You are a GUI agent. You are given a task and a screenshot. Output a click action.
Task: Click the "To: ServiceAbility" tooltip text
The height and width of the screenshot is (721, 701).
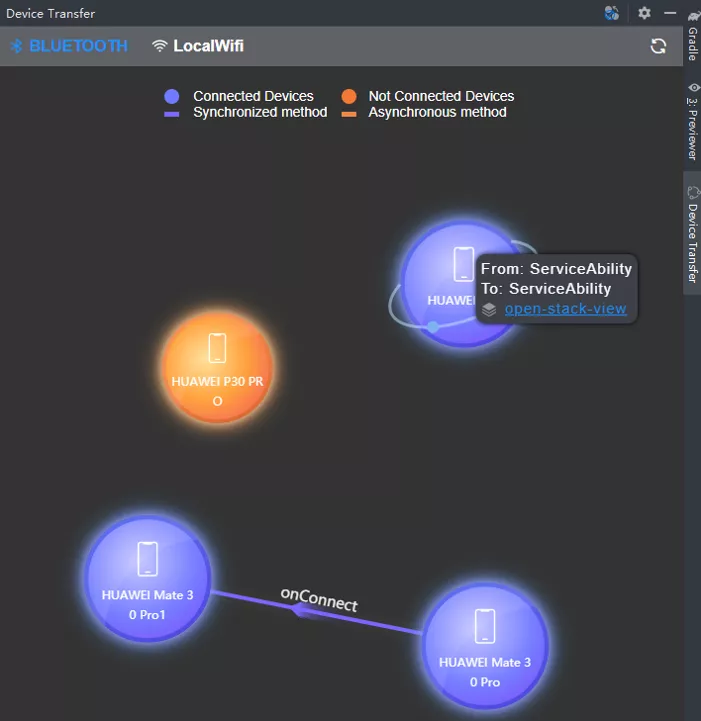546,289
